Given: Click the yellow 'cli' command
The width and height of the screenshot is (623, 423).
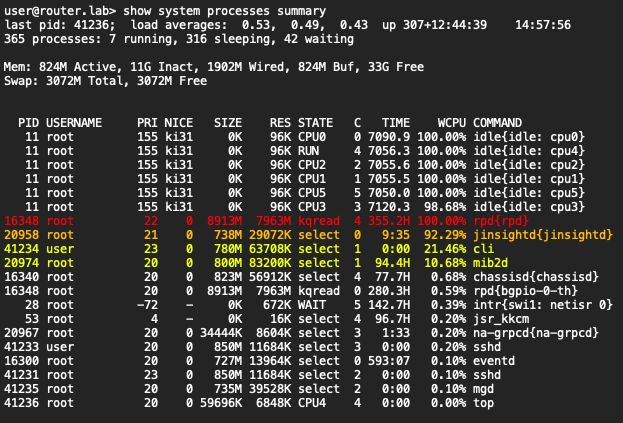Looking at the screenshot, I should click(x=483, y=249).
